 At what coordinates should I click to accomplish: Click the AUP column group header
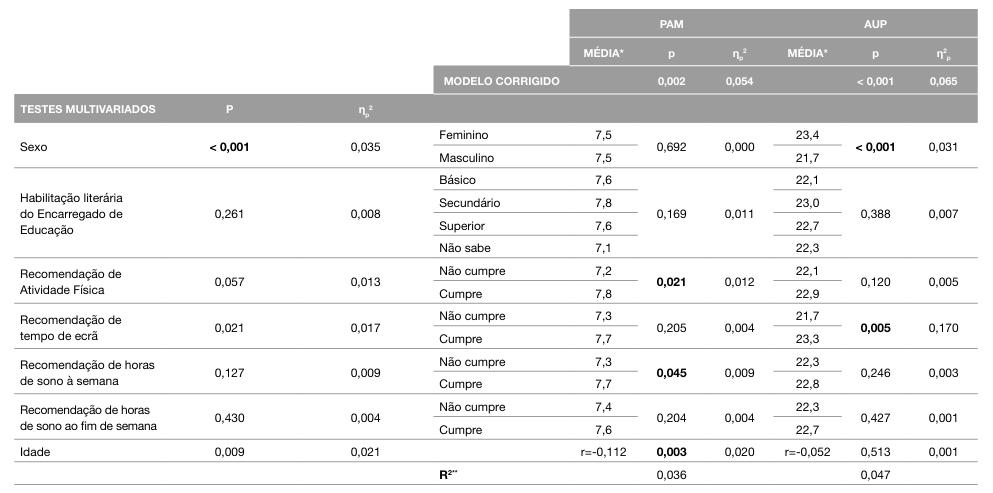tap(875, 22)
